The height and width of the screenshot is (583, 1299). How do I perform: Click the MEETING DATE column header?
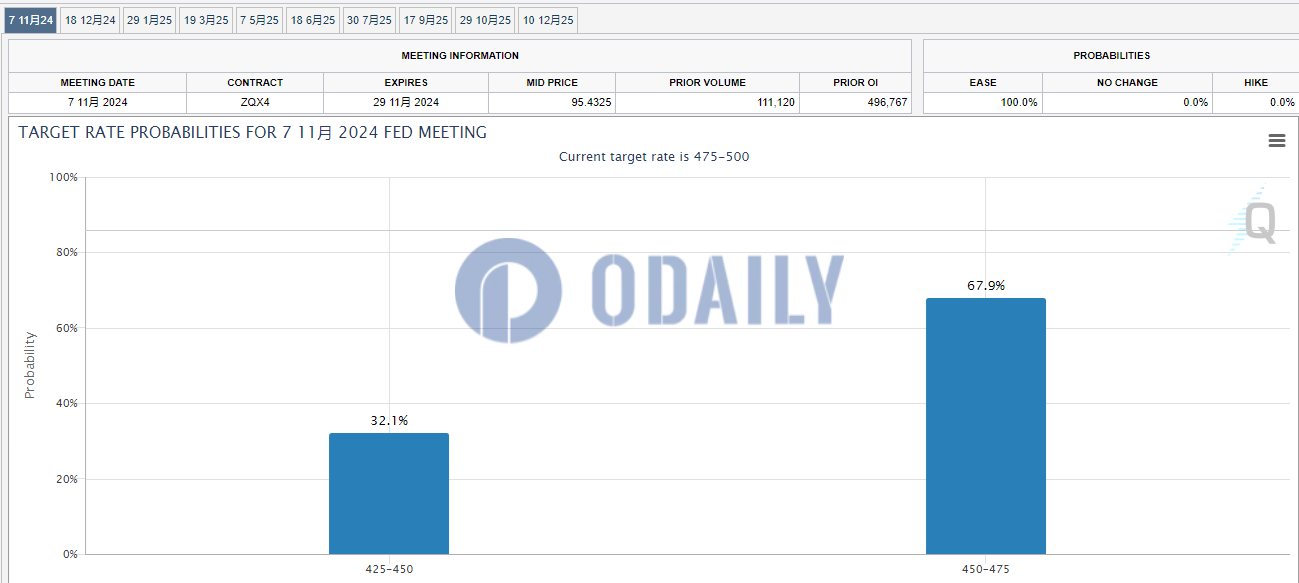[x=98, y=83]
